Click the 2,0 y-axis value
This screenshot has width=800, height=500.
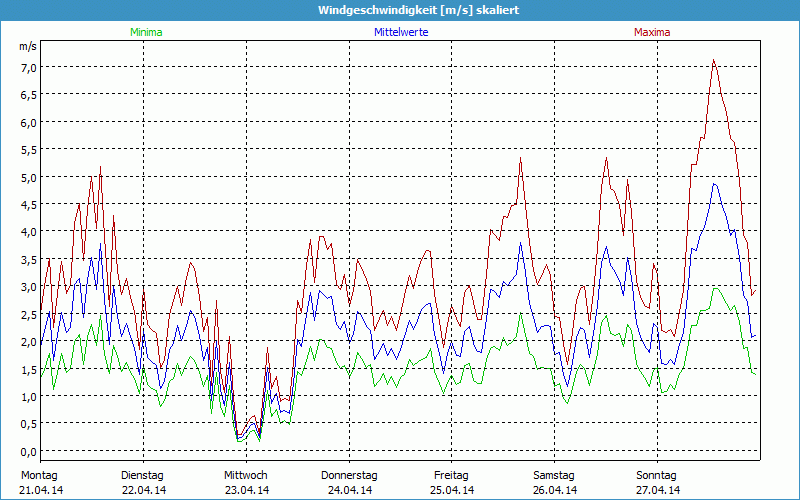(28, 342)
